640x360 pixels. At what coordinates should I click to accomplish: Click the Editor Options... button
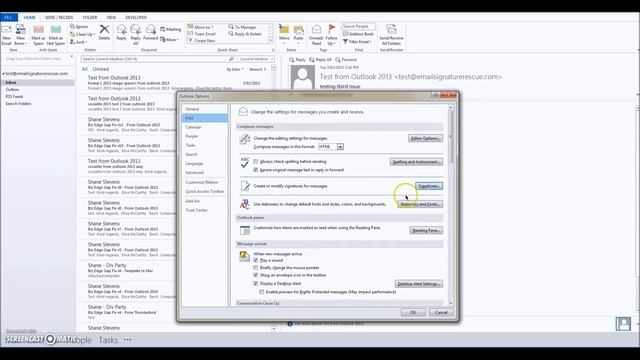[x=425, y=138]
